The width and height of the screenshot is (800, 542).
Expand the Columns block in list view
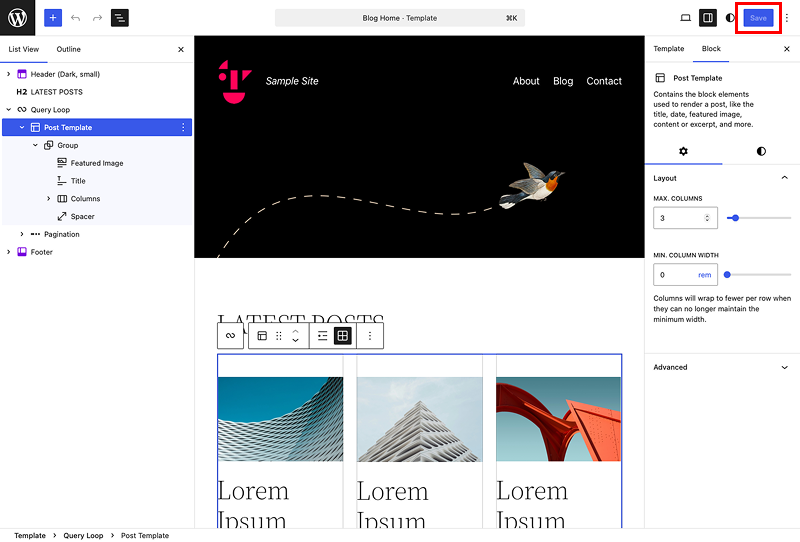(48, 199)
